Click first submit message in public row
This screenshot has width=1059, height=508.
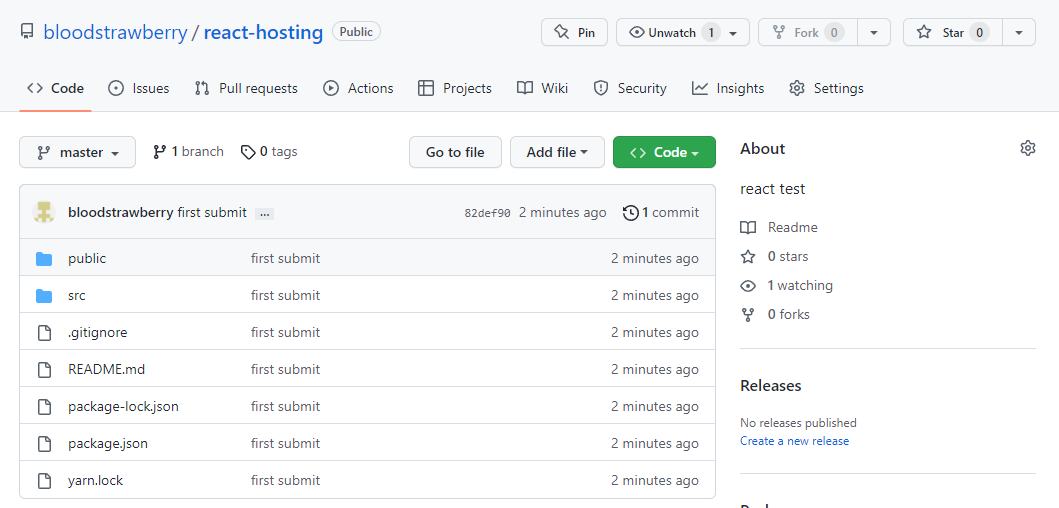point(286,259)
